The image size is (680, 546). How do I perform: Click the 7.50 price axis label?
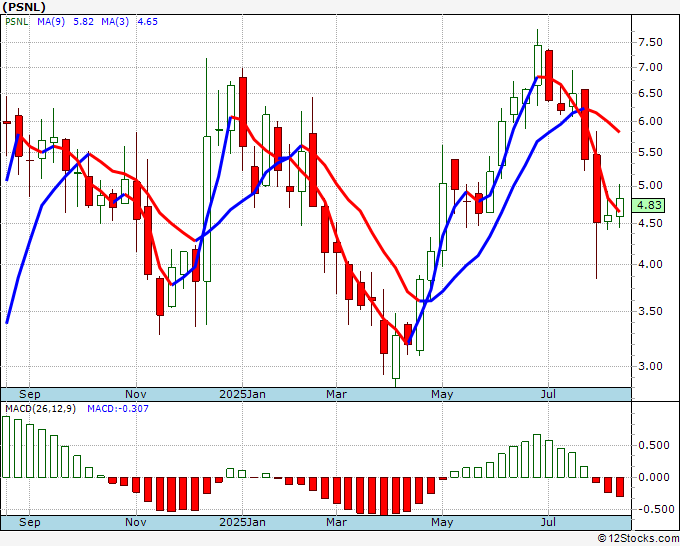650,43
